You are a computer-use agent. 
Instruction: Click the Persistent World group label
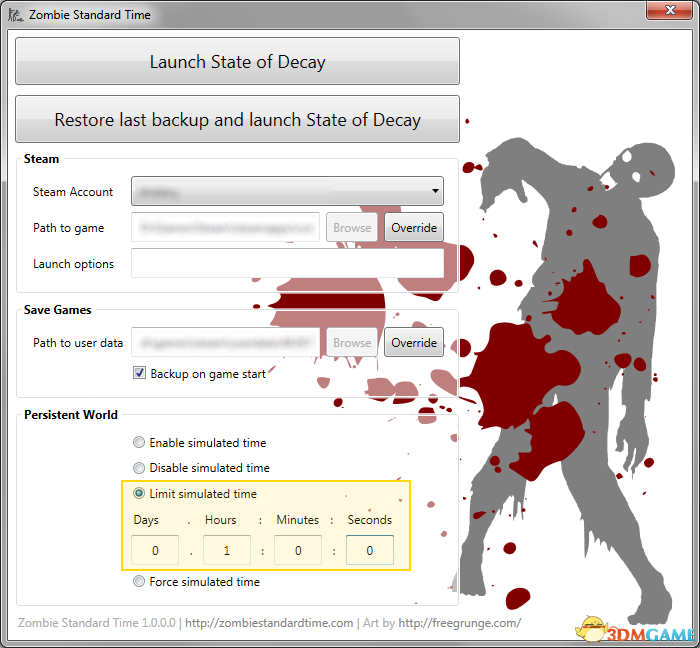[71, 415]
